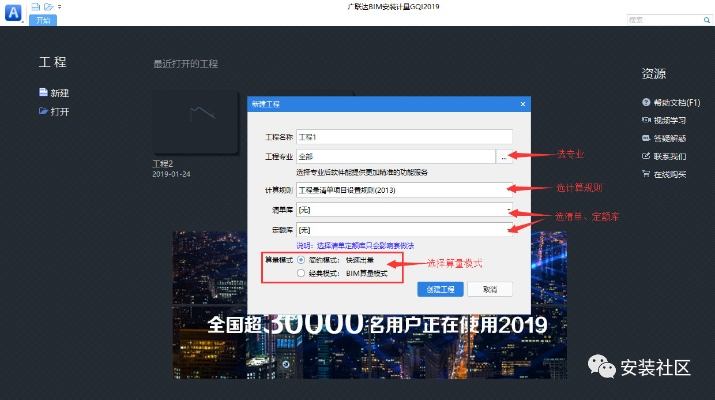Open the 计算规则 dropdown
715x400 pixels.
404,190
